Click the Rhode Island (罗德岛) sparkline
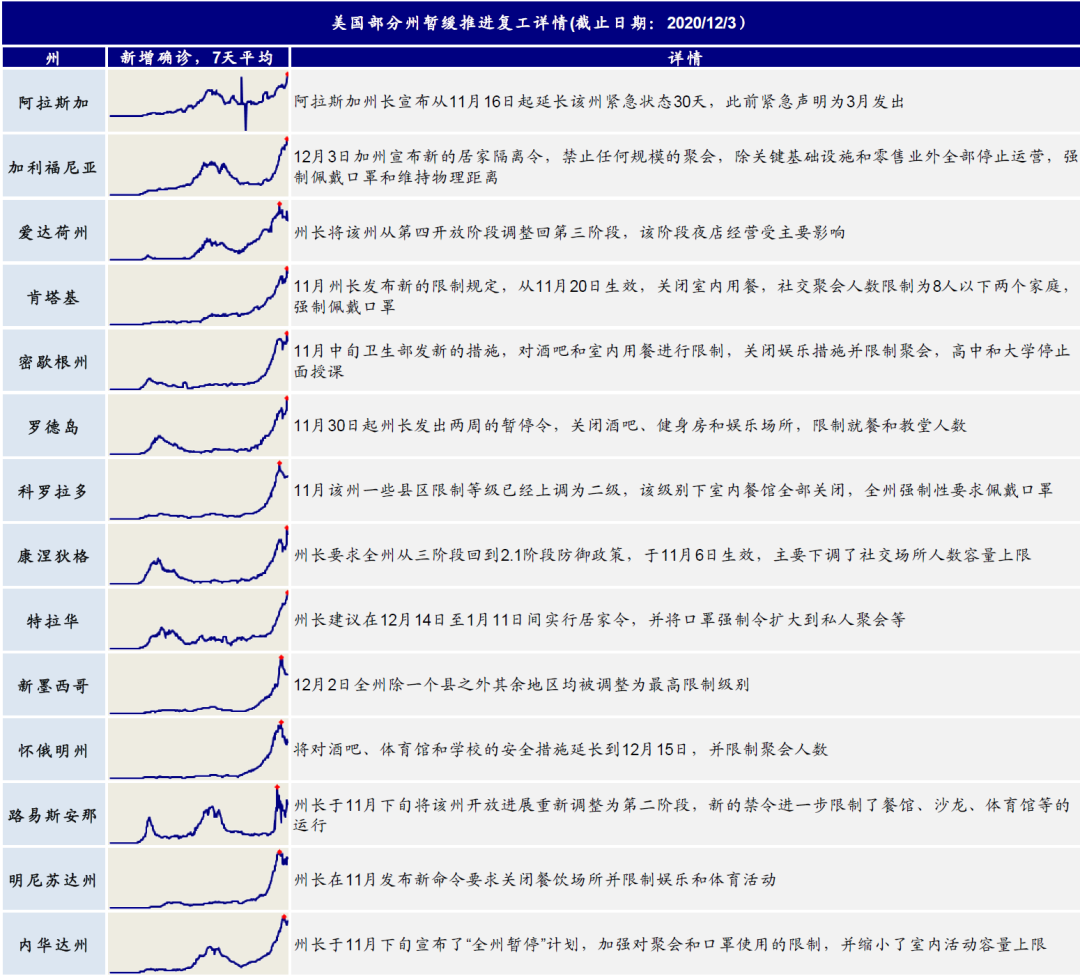1080x976 pixels. [x=198, y=426]
